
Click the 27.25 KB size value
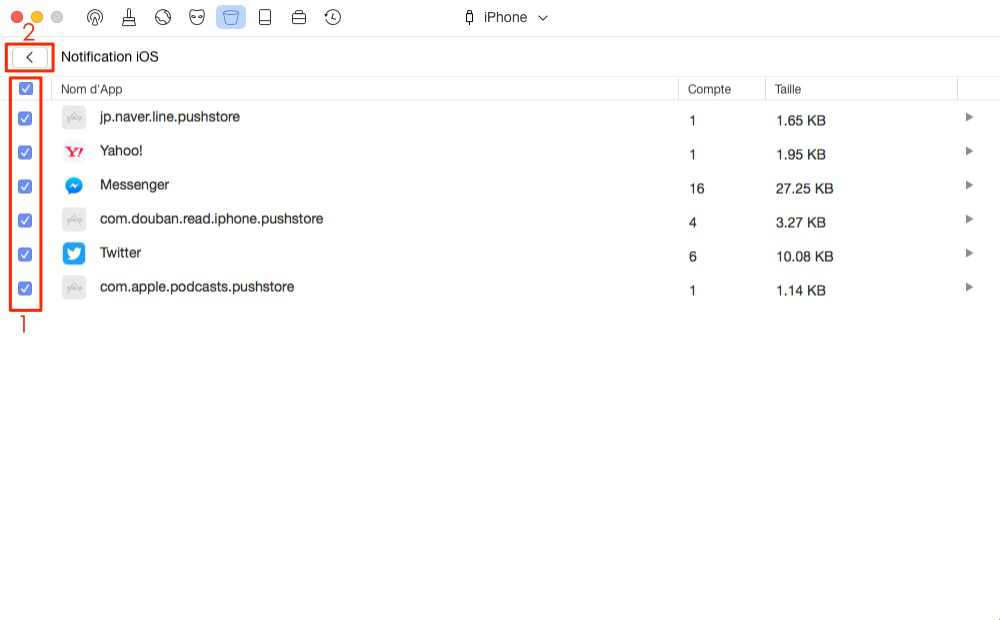click(x=804, y=189)
